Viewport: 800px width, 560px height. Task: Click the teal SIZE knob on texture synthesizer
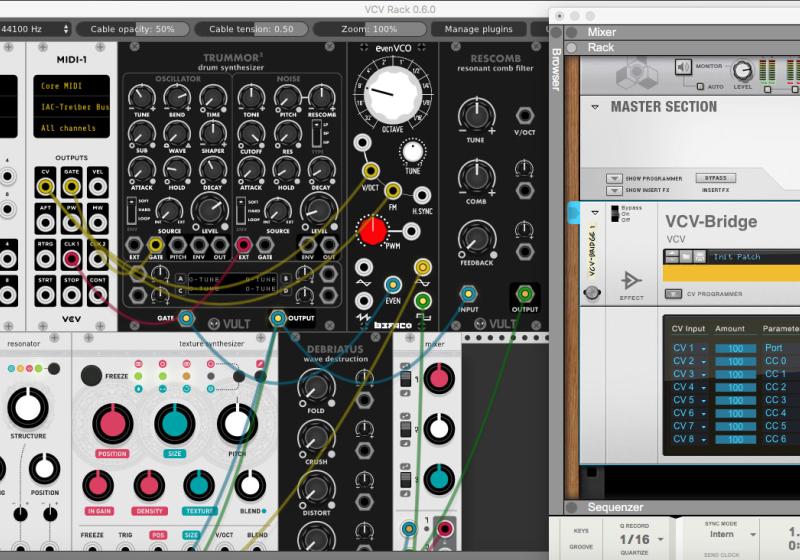pyautogui.click(x=174, y=423)
